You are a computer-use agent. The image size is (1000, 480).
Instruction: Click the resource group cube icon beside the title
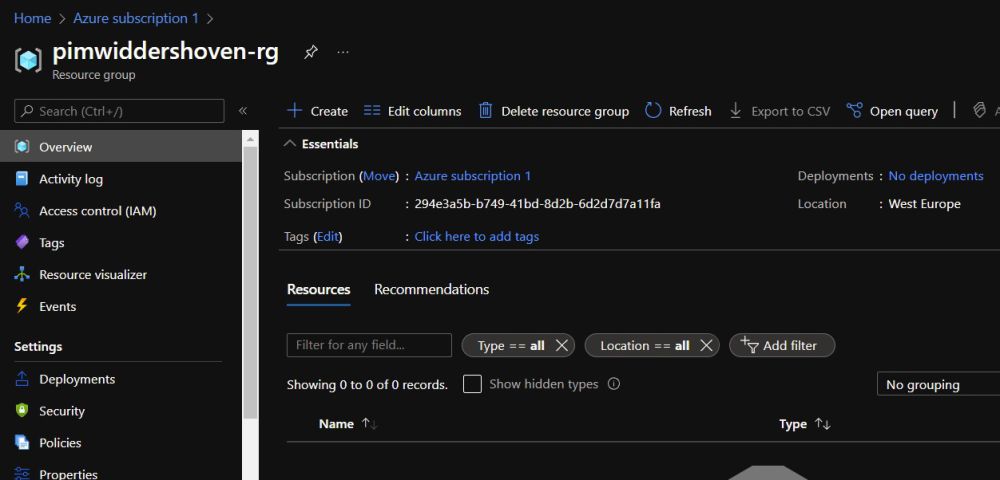[x=27, y=60]
